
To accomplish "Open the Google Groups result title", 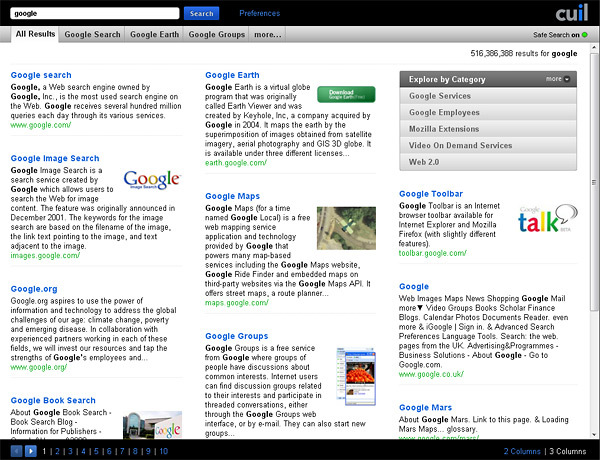I will click(x=236, y=336).
